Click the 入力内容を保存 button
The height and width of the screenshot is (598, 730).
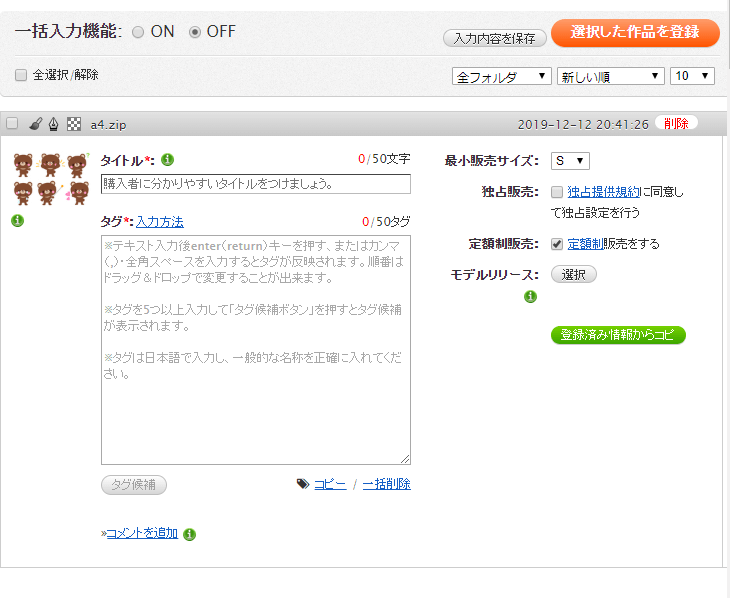pyautogui.click(x=494, y=38)
